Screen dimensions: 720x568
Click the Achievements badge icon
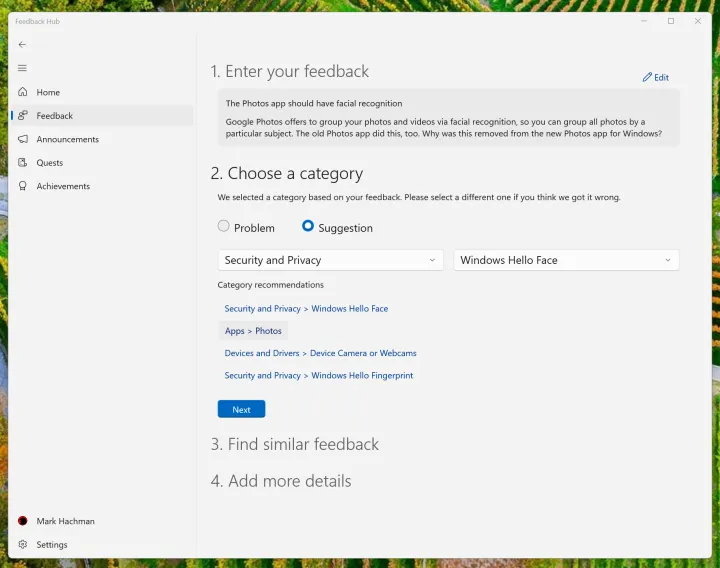click(22, 186)
